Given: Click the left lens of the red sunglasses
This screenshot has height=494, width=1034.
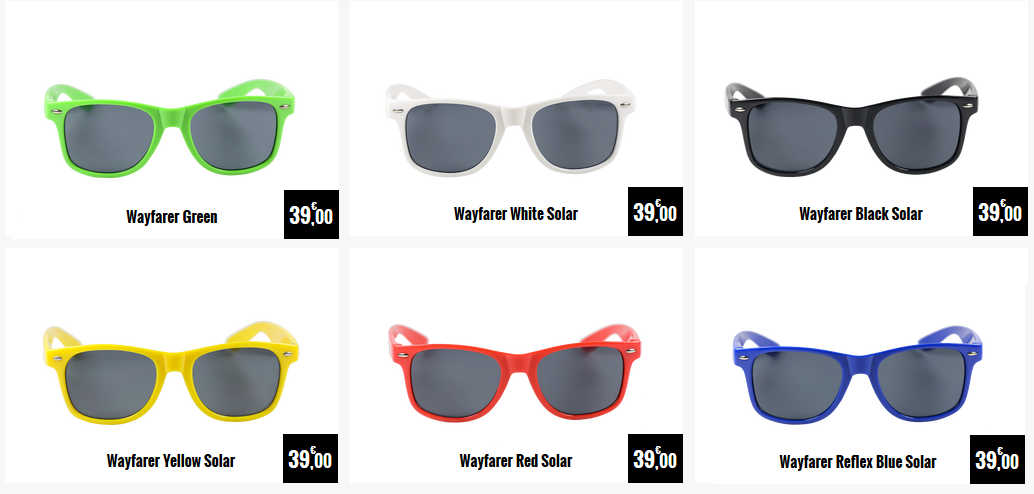Looking at the screenshot, I should [x=456, y=383].
